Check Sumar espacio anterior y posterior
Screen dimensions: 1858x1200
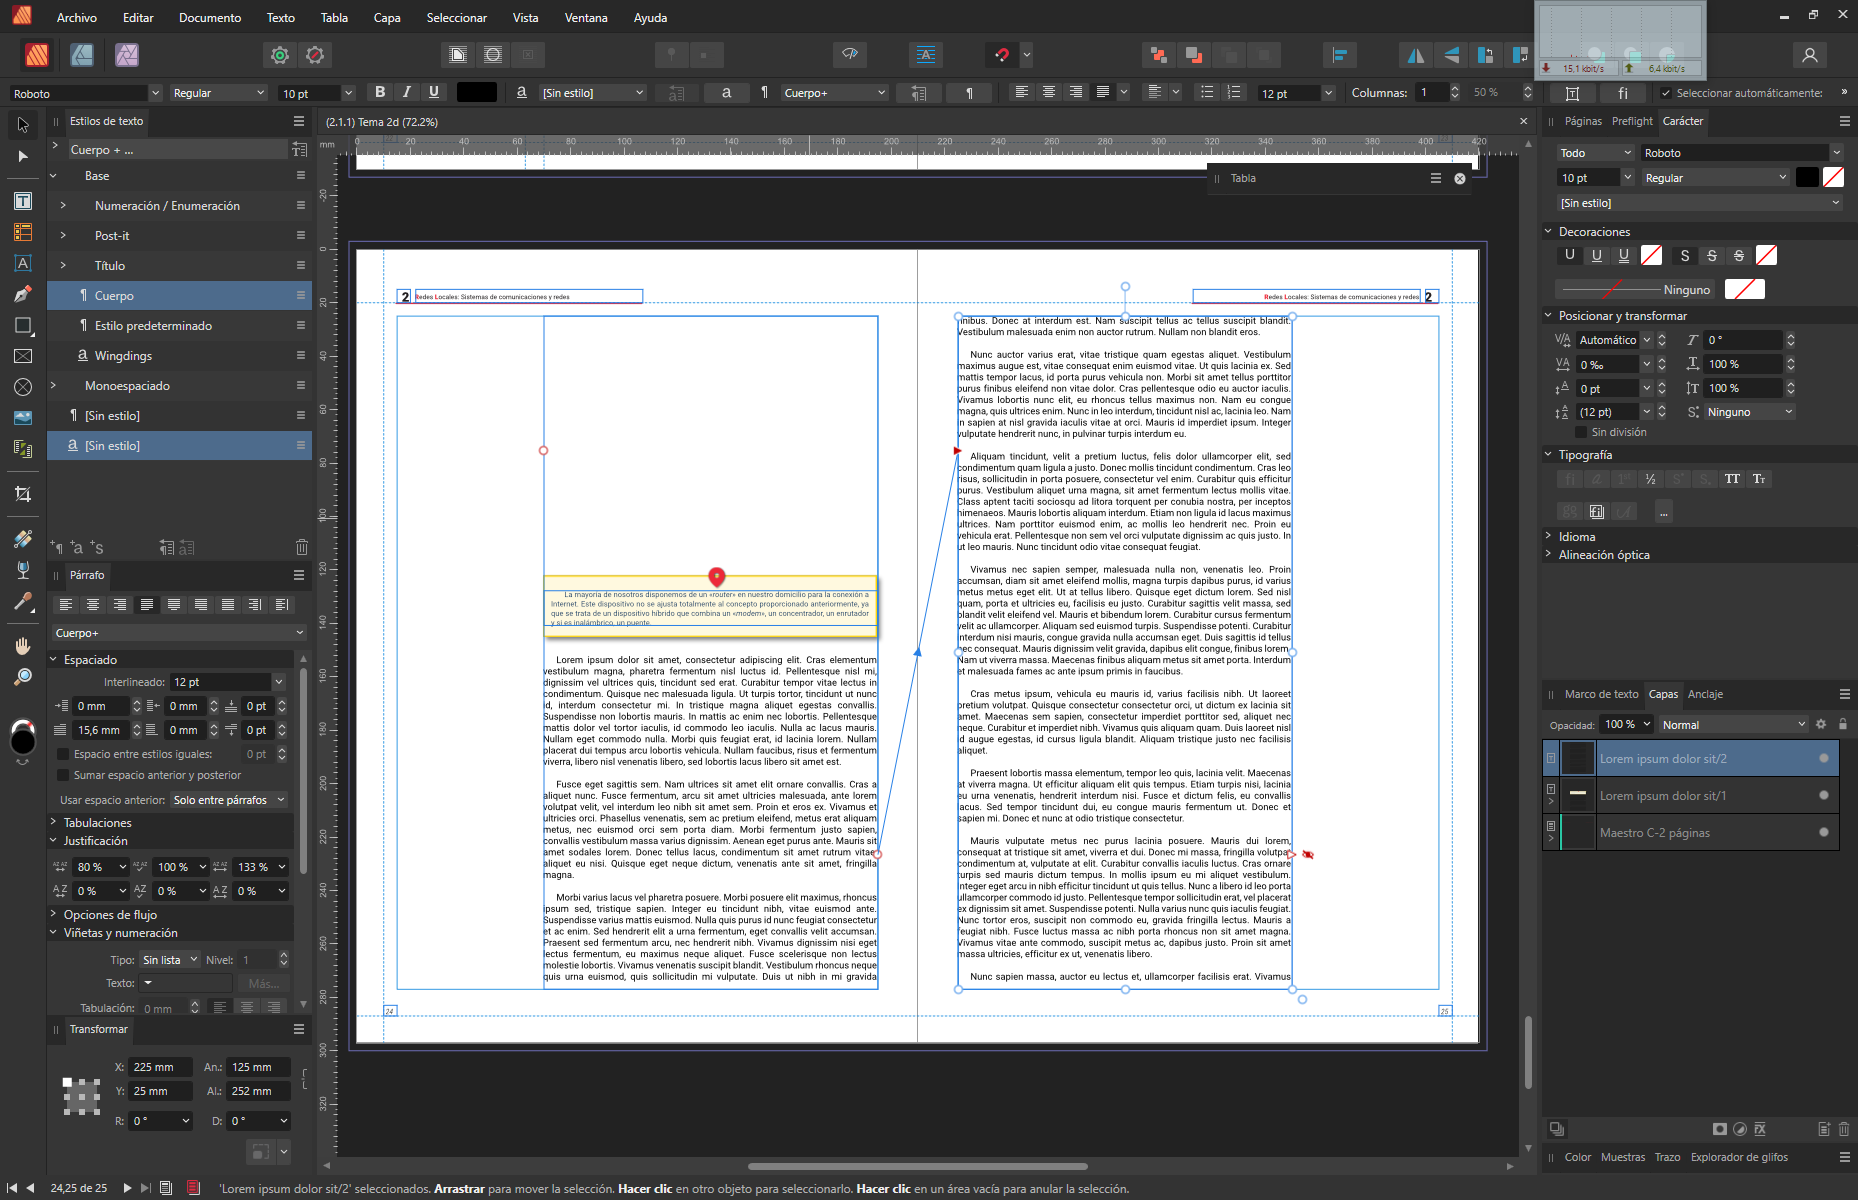[63, 775]
